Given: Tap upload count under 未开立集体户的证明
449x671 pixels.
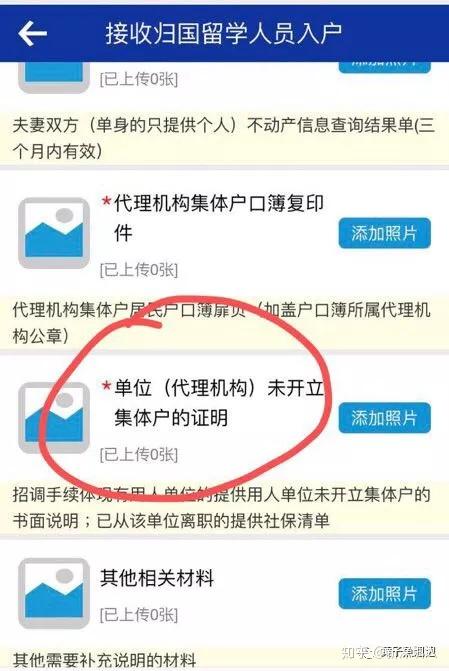Looking at the screenshot, I should coord(139,454).
